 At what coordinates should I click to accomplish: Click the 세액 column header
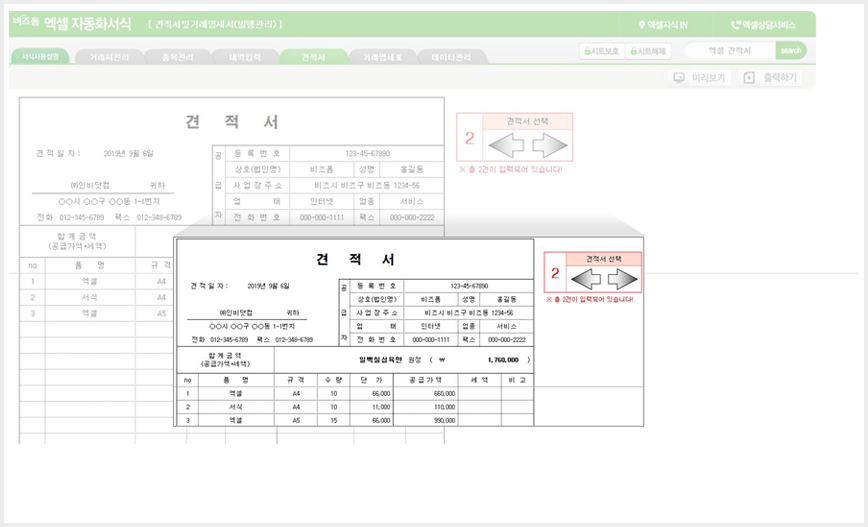click(x=479, y=380)
